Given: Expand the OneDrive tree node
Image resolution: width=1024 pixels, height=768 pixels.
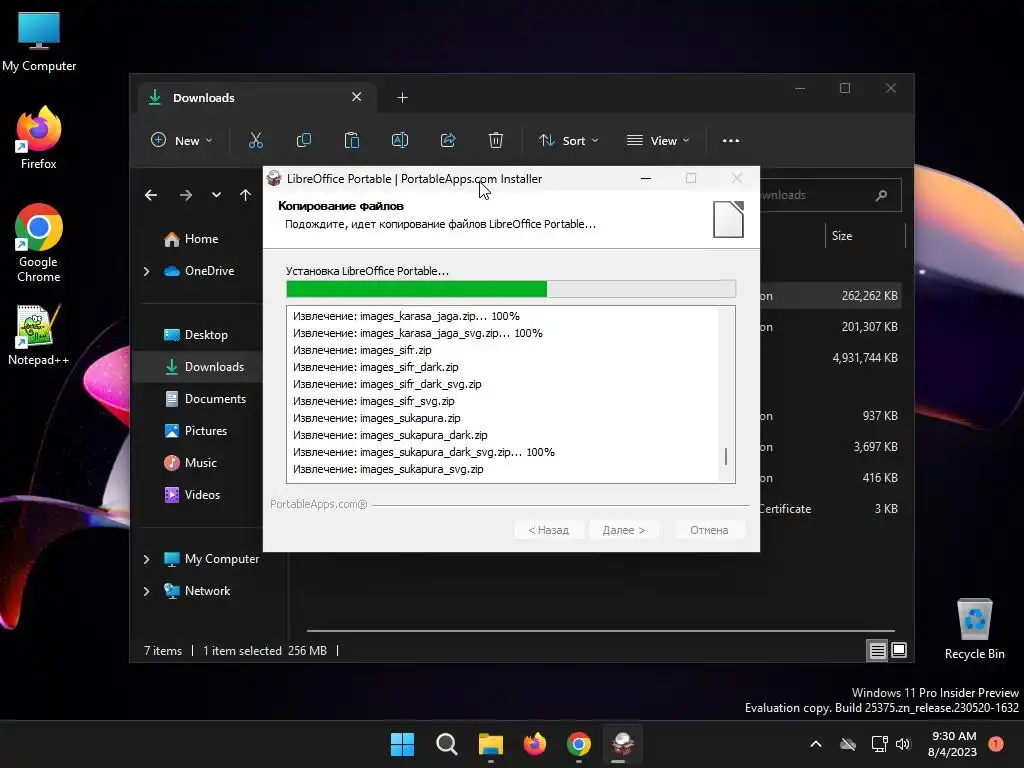Looking at the screenshot, I should click(x=146, y=271).
